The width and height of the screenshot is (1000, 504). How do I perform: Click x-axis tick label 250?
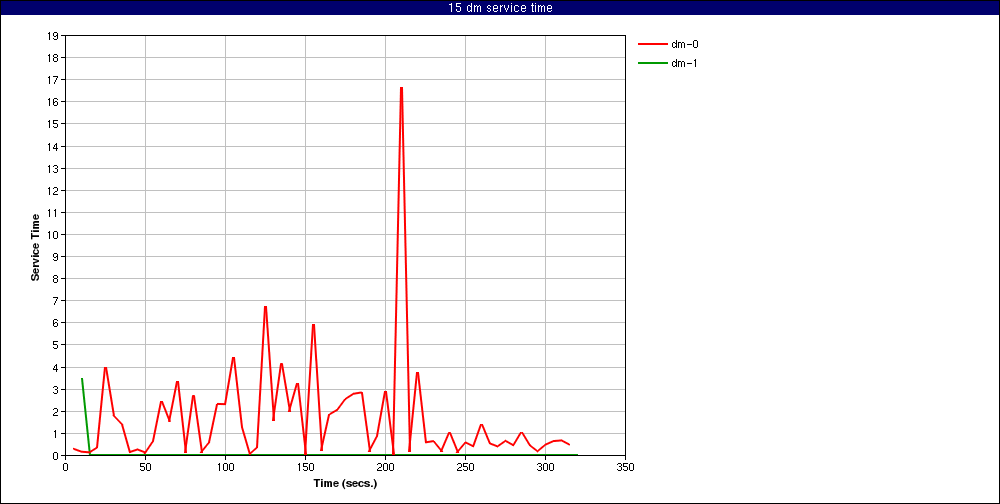(465, 467)
